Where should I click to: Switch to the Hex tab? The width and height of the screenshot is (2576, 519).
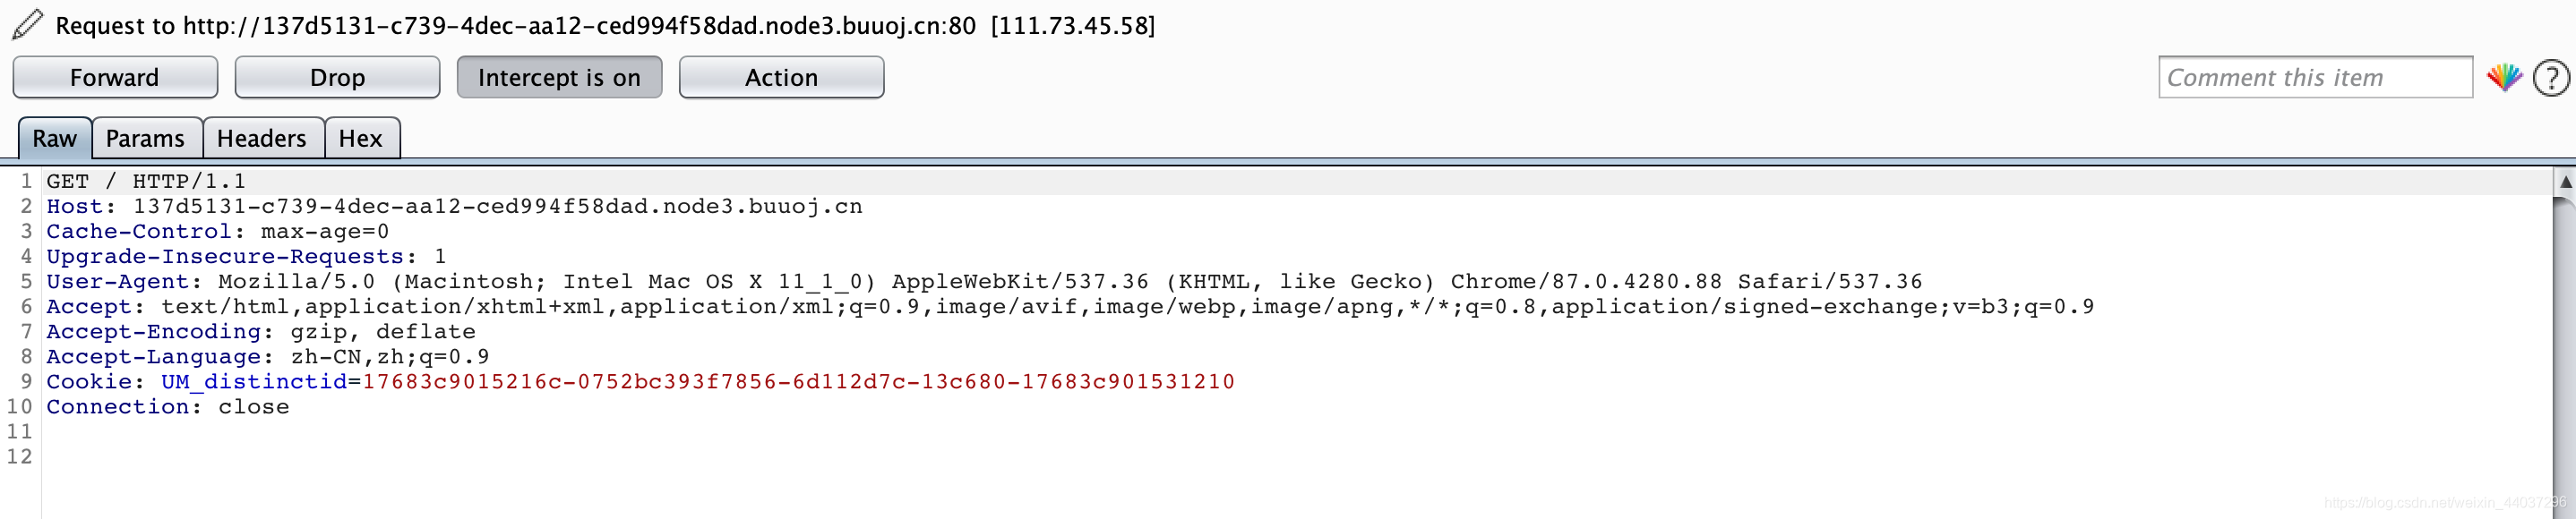361,138
